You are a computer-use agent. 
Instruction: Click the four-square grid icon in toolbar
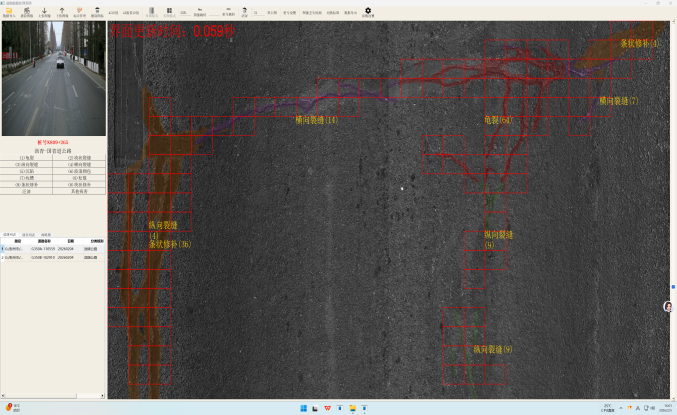169,11
